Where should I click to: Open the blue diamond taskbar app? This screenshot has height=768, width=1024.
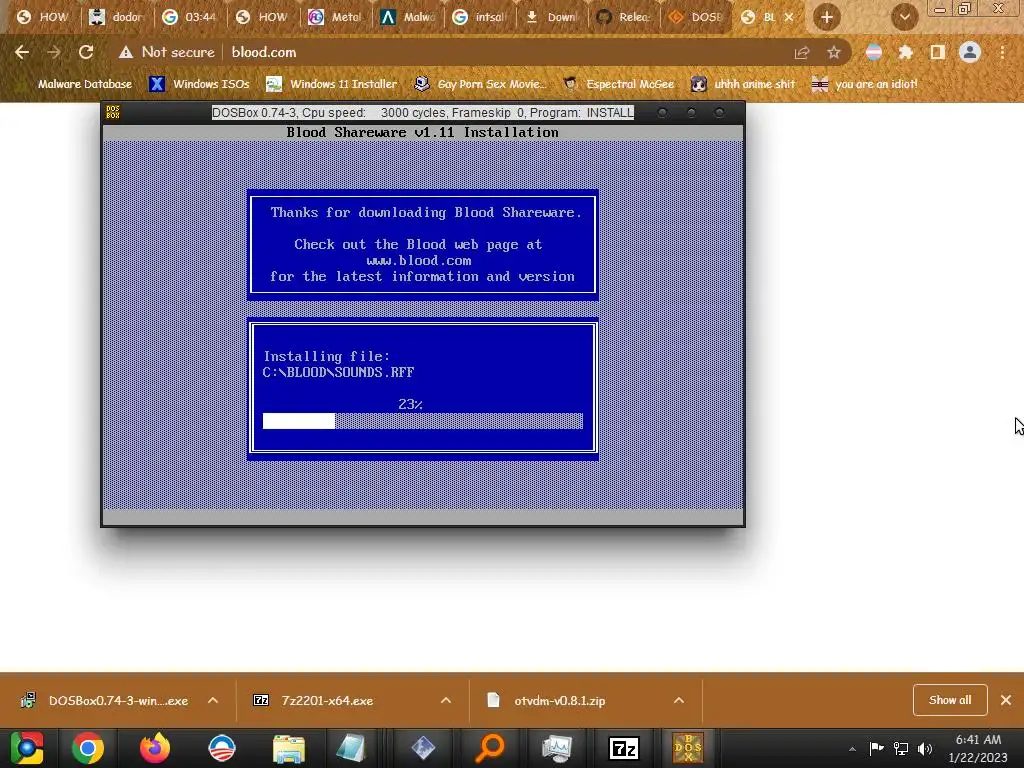[423, 748]
